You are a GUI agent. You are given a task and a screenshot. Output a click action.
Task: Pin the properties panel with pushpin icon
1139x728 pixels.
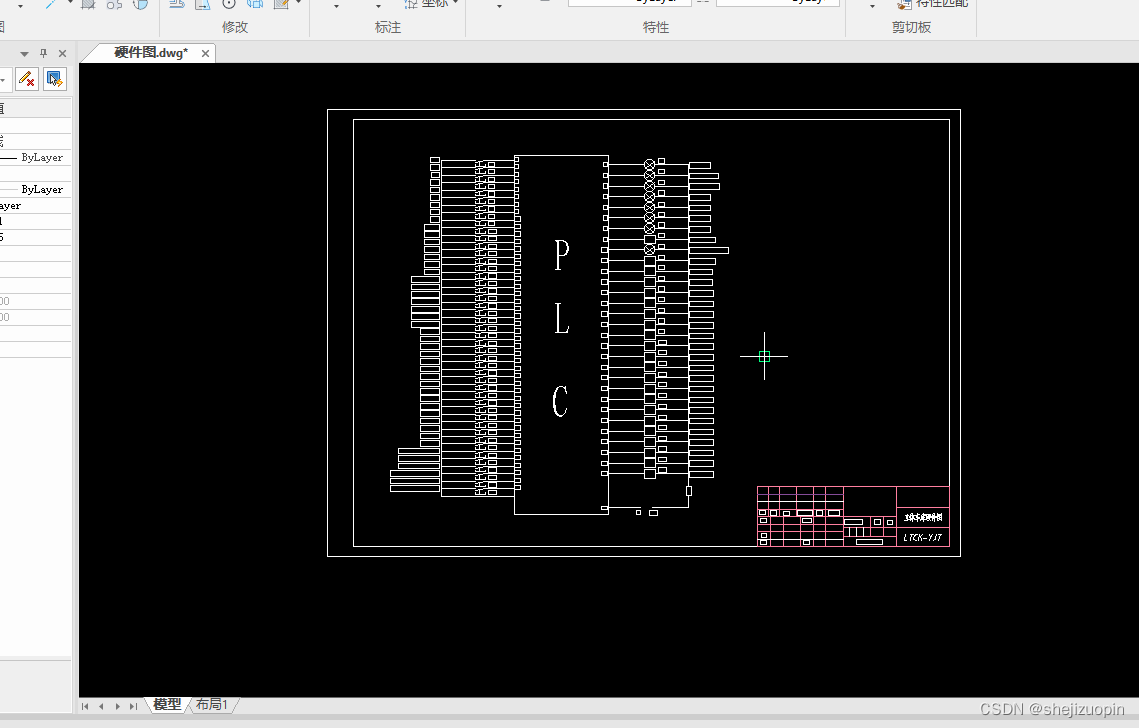point(44,53)
